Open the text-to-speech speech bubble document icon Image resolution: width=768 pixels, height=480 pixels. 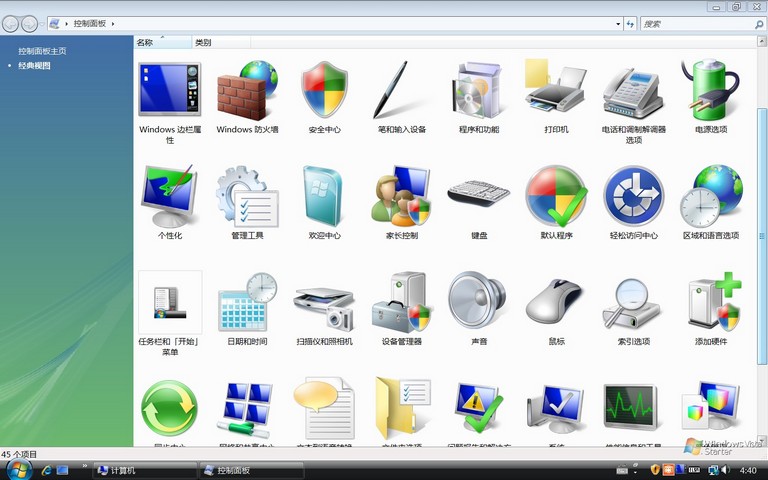click(x=323, y=408)
